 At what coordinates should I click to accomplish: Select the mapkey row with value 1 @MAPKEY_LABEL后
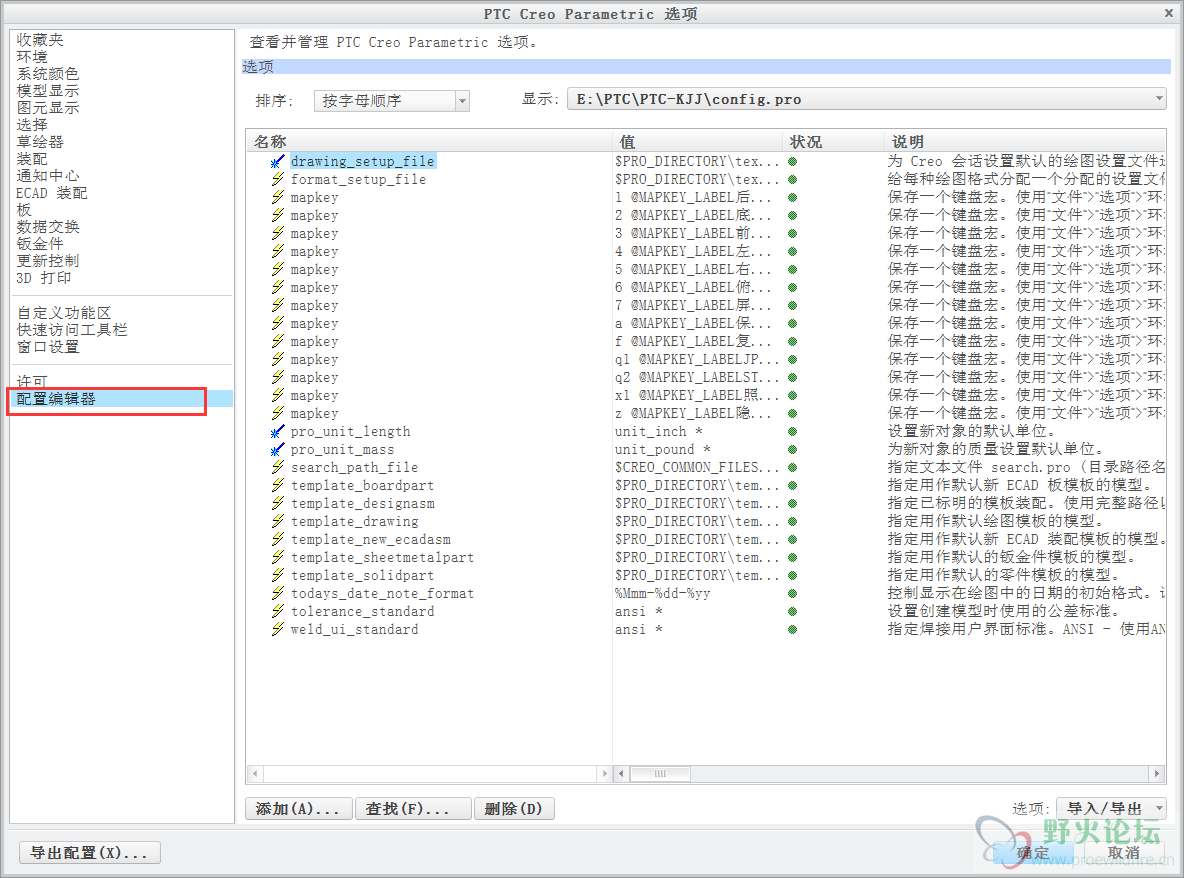(x=314, y=198)
